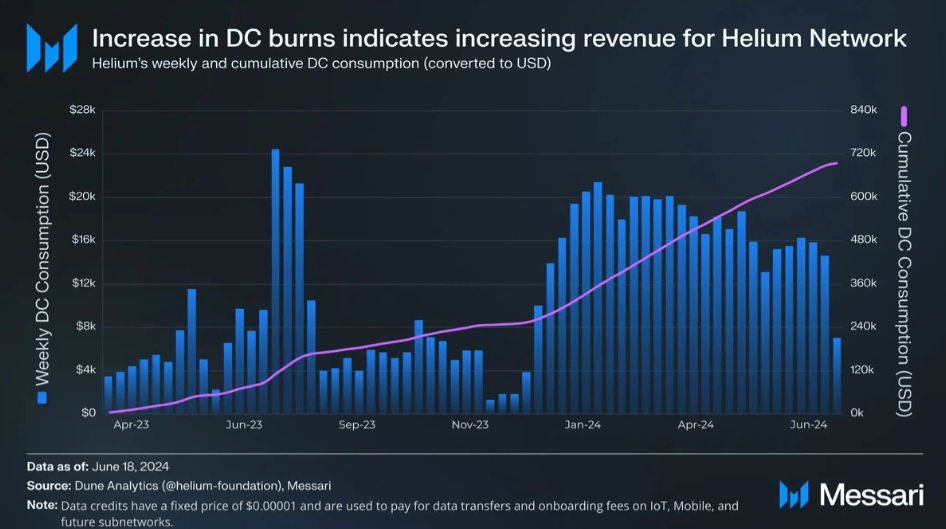
Task: Click the Jan-24 x-axis label
Action: tap(583, 425)
